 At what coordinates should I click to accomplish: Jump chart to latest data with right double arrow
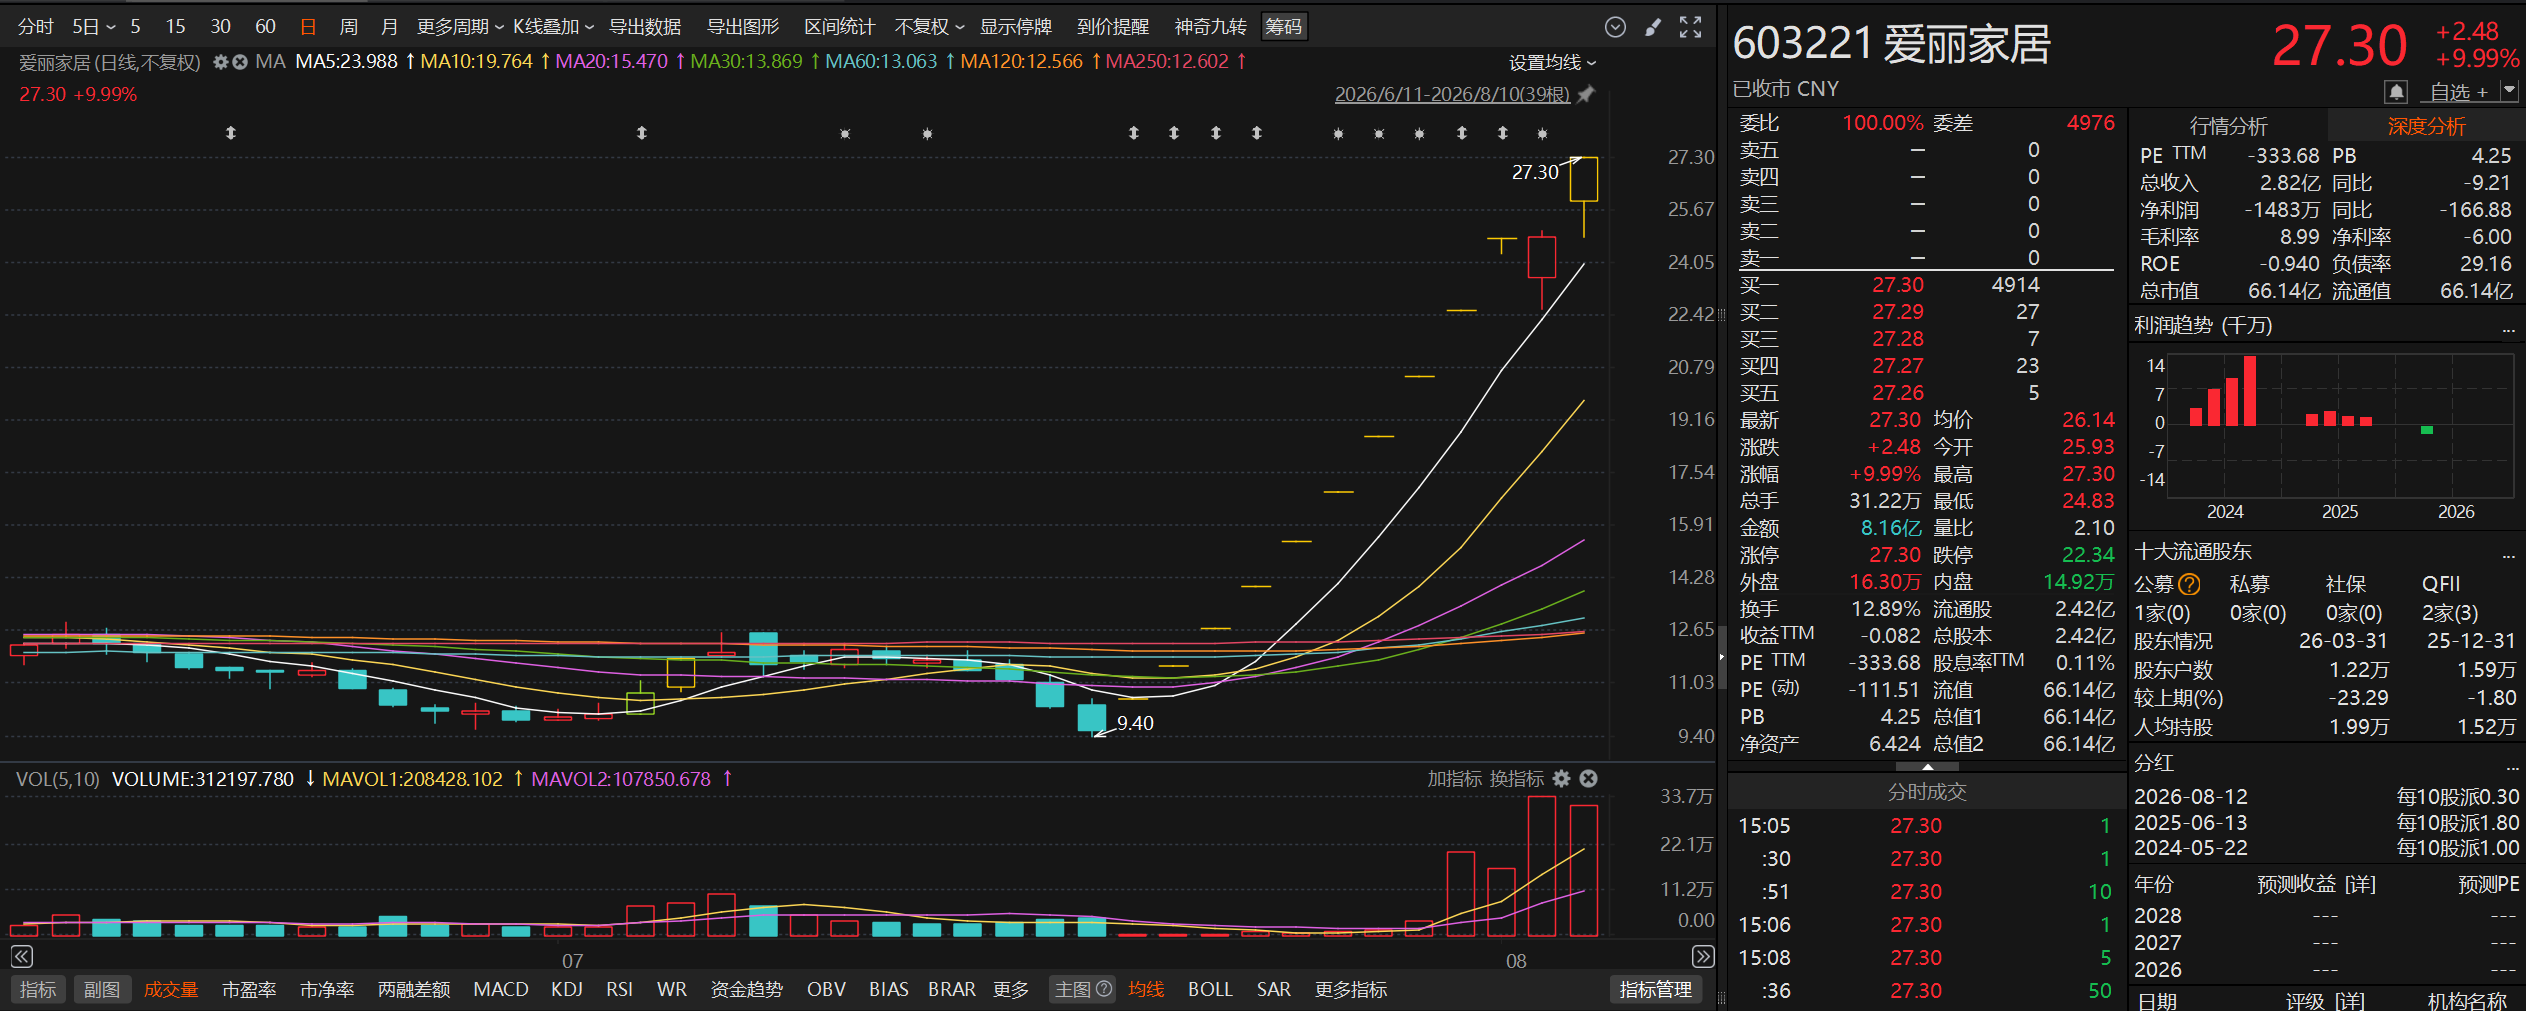click(x=1703, y=957)
